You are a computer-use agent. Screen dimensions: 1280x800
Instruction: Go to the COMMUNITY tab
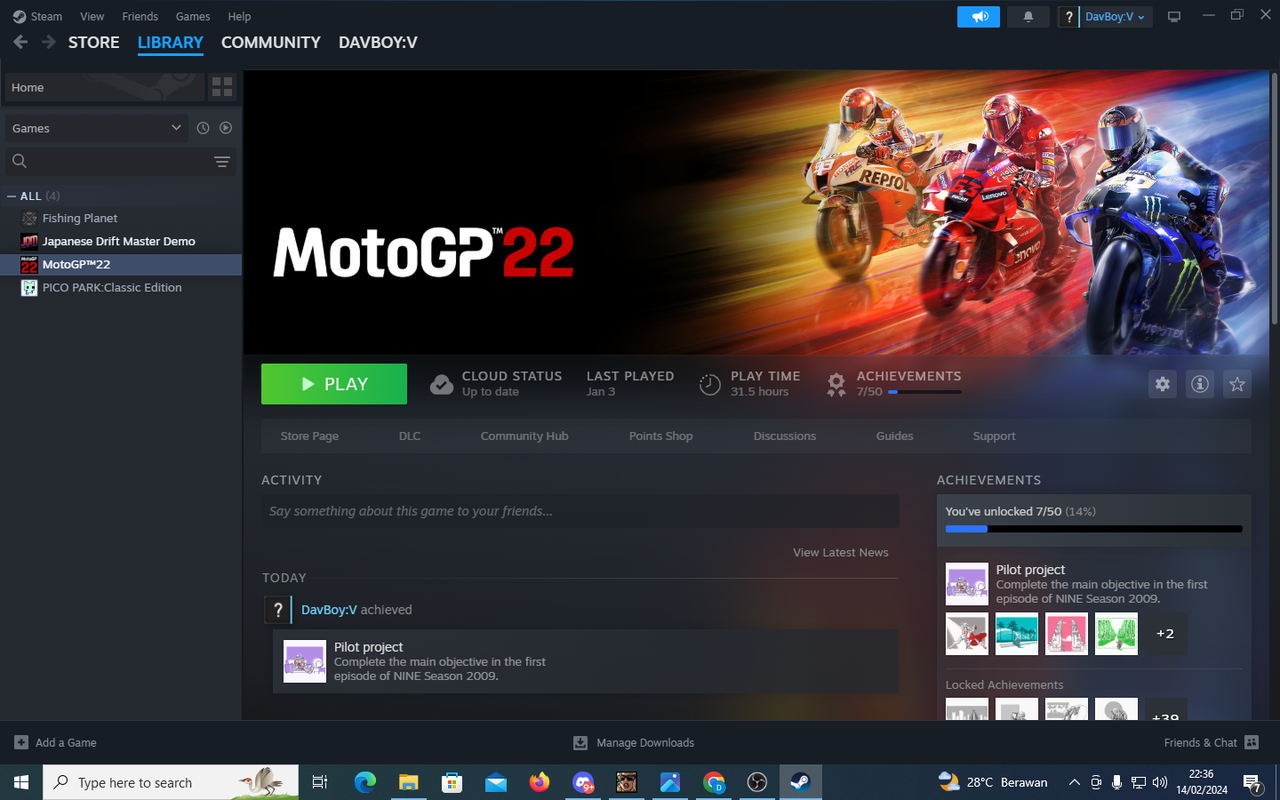click(271, 42)
